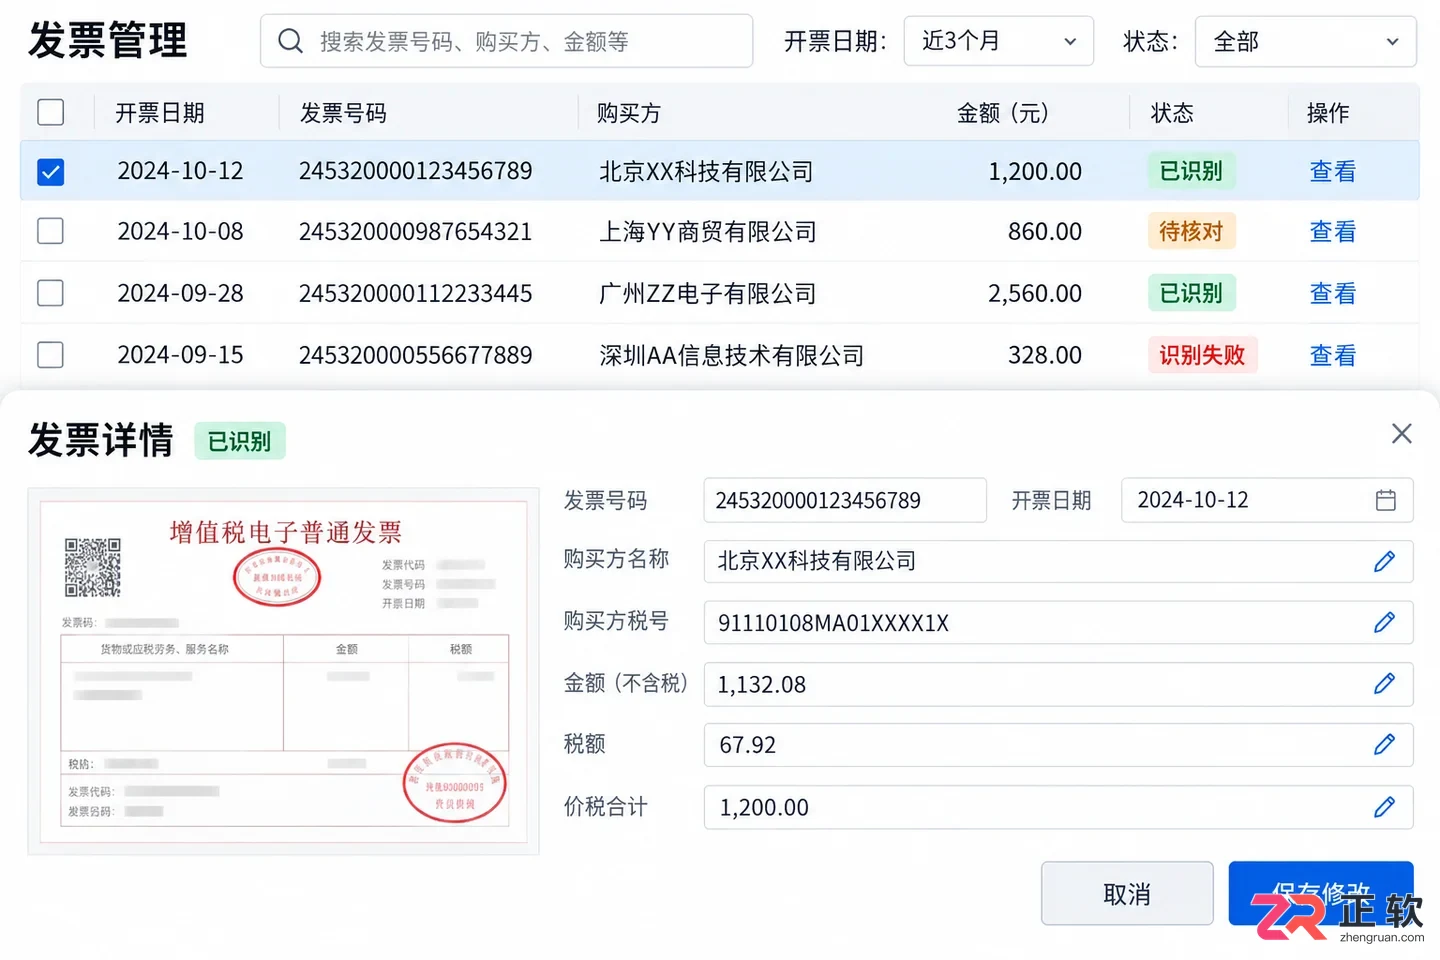Click the 发票号码 field in details

[845, 500]
